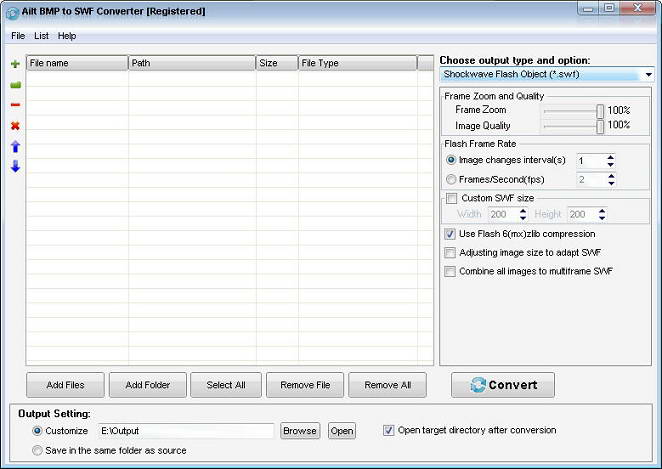The width and height of the screenshot is (662, 469).
Task: Click the application icon in title bar
Action: (12, 13)
